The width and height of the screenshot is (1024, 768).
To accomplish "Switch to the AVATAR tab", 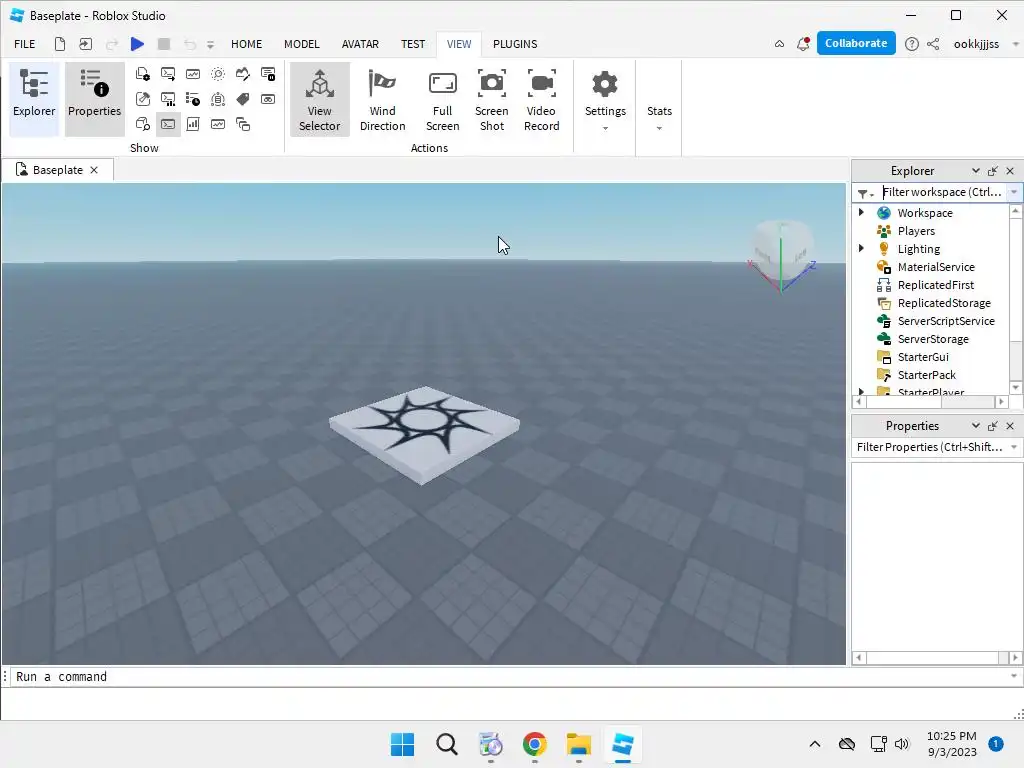I will (360, 44).
